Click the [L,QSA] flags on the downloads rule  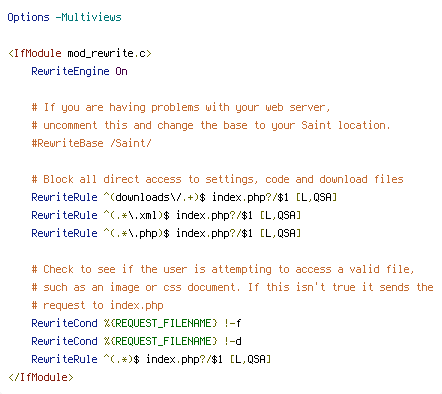pos(316,197)
